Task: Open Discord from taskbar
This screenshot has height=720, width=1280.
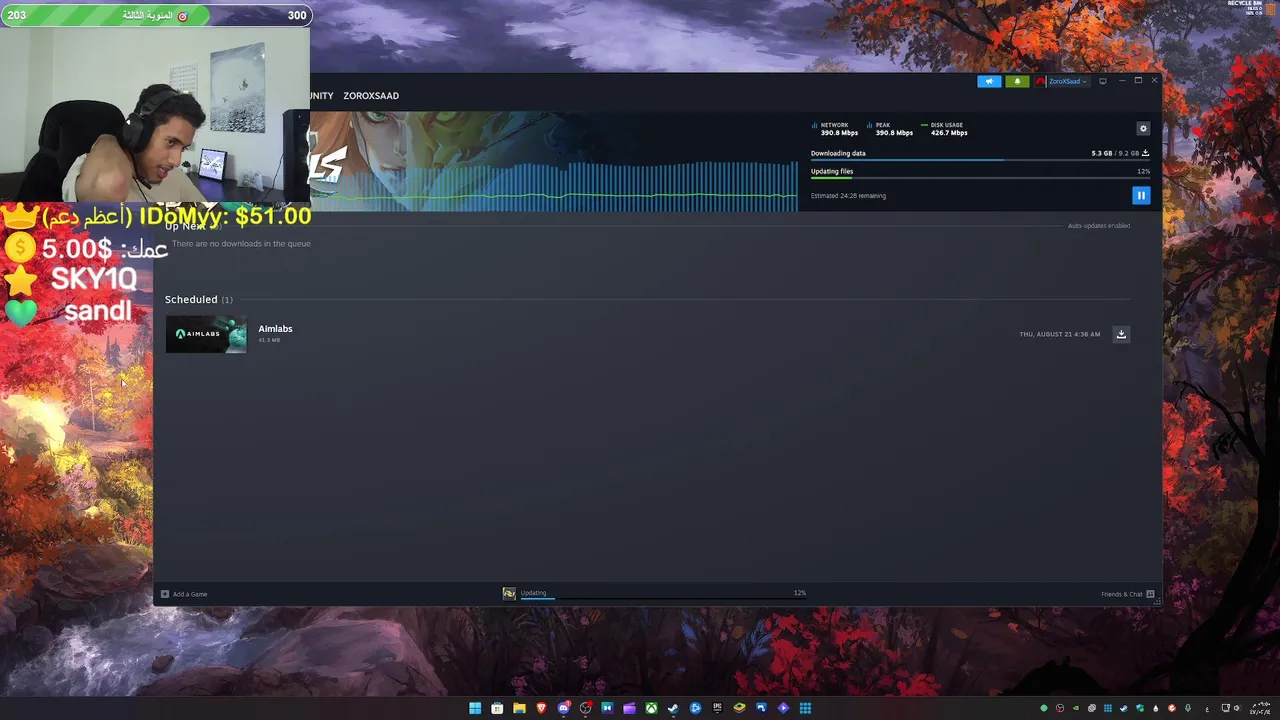Action: [x=563, y=708]
